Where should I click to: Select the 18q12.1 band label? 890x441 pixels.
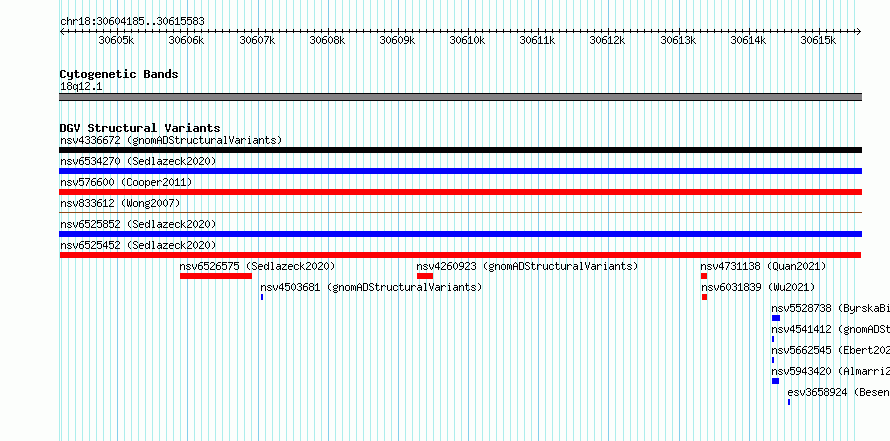click(81, 87)
